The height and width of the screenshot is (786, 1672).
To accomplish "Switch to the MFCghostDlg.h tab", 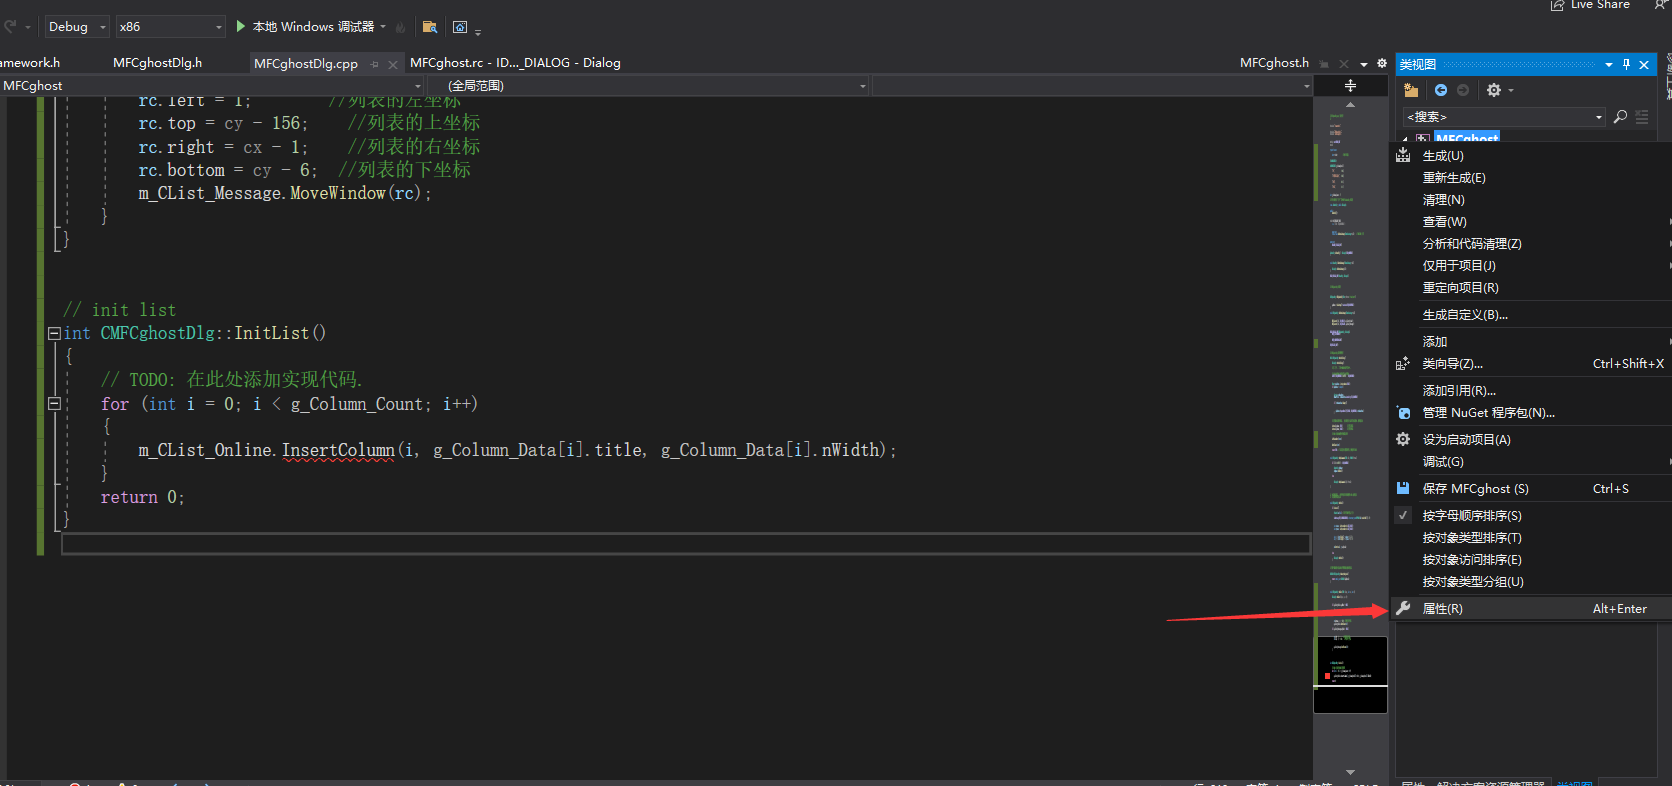I will click(x=157, y=63).
